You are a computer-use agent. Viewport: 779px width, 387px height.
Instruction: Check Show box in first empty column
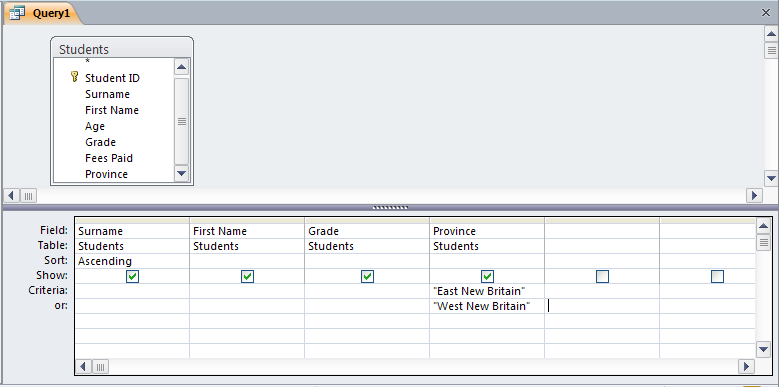(602, 276)
